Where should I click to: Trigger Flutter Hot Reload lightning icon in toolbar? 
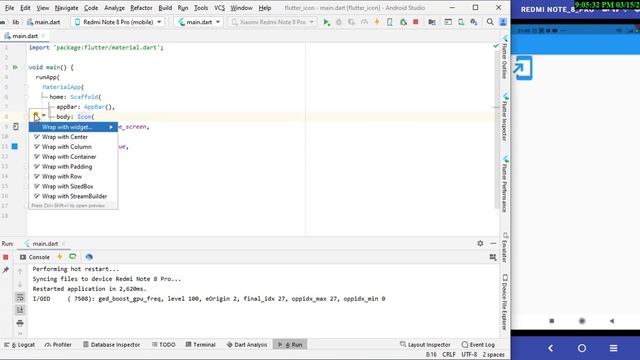click(377, 22)
